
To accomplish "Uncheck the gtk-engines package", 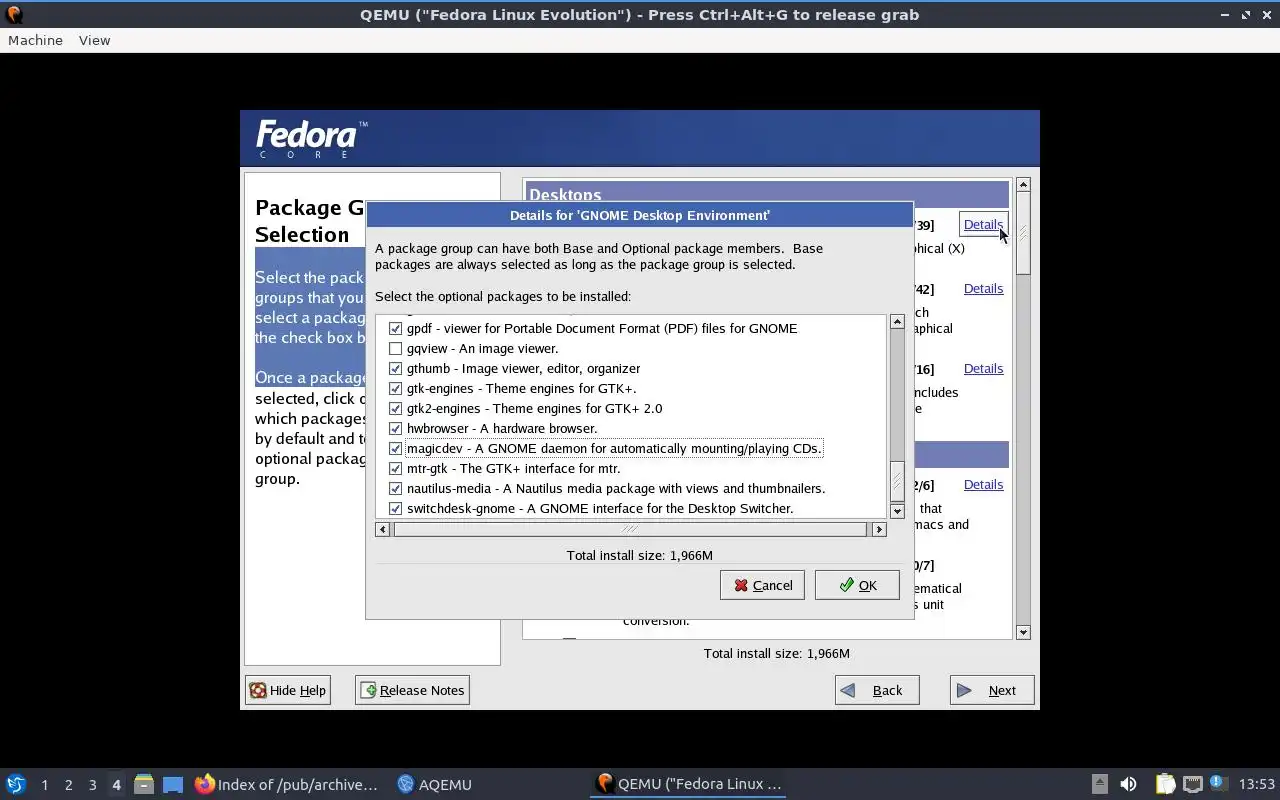I will (x=395, y=388).
